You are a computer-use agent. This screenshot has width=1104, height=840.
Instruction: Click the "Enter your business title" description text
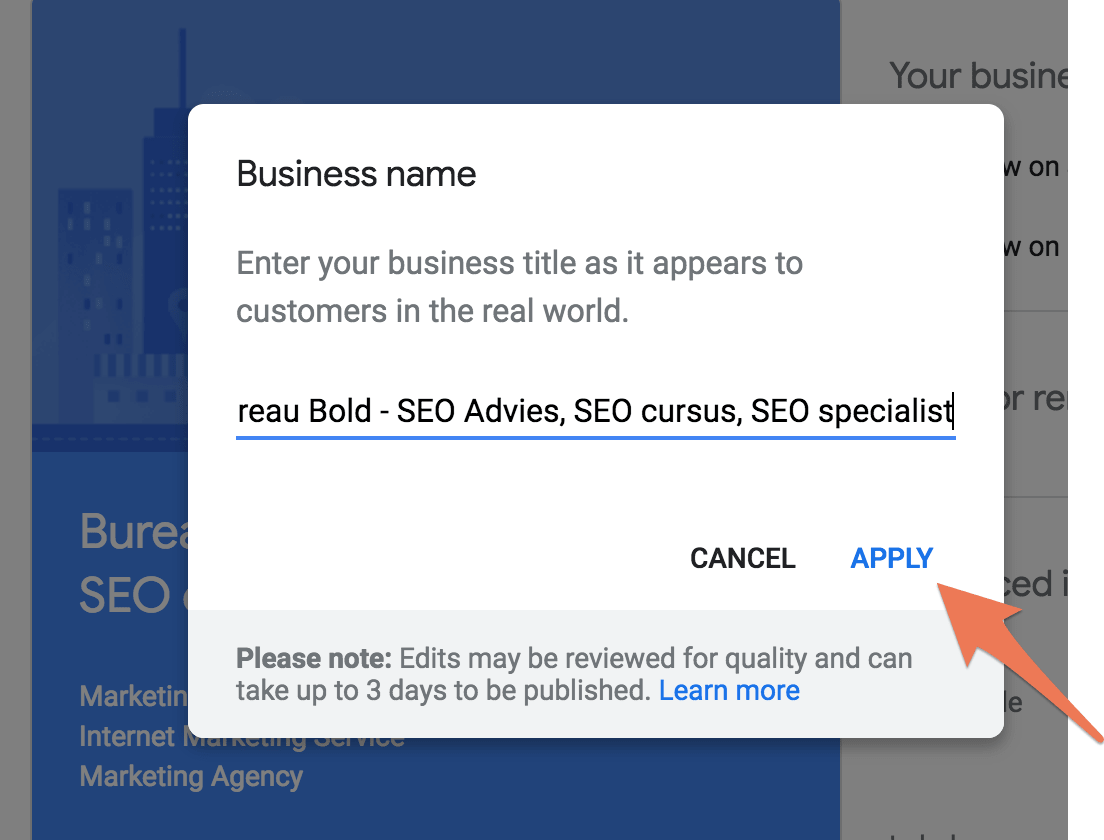tap(520, 287)
